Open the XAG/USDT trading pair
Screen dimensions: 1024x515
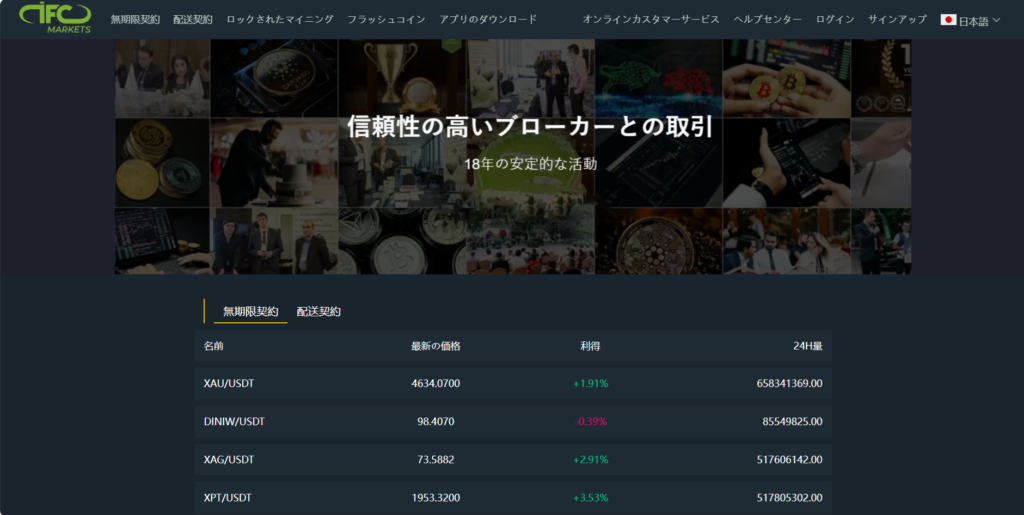tap(229, 459)
